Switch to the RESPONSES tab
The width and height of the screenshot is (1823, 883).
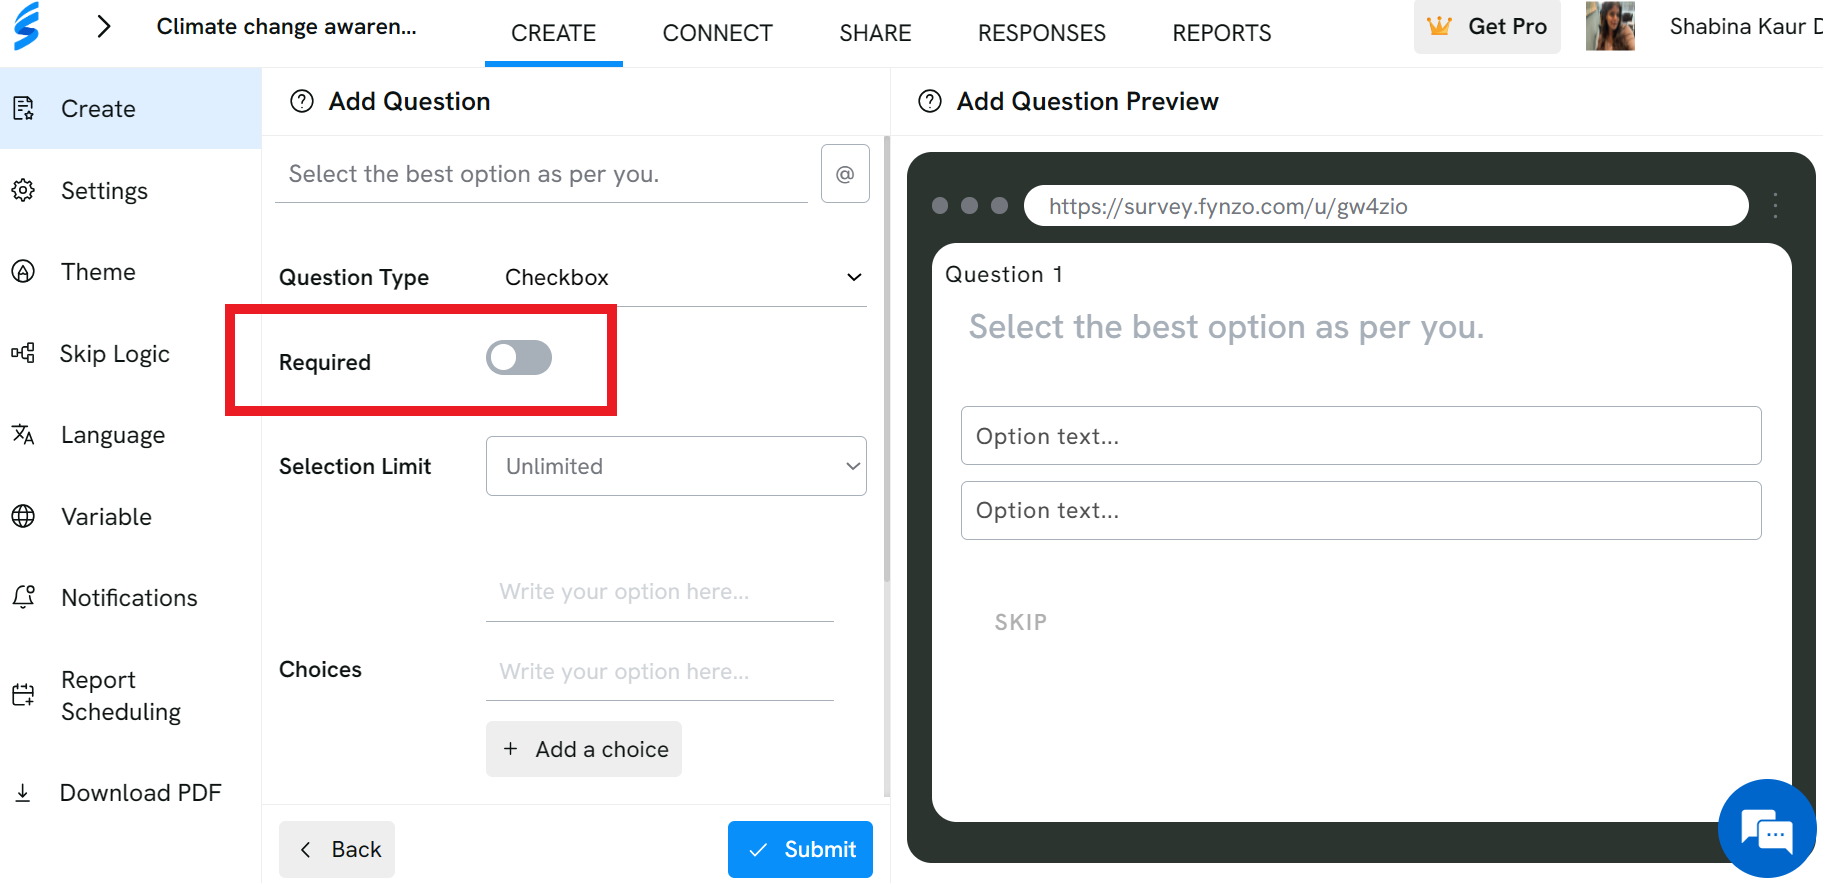[1041, 33]
